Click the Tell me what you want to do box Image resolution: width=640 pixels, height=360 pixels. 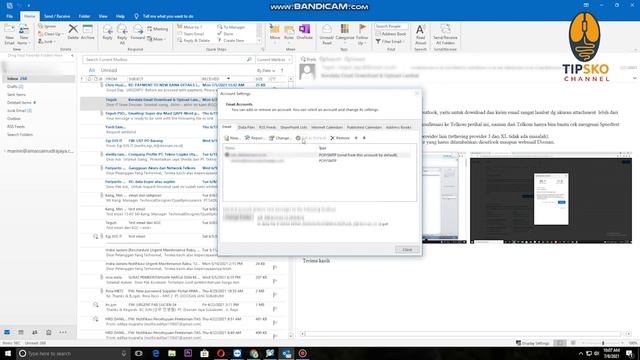(164, 16)
